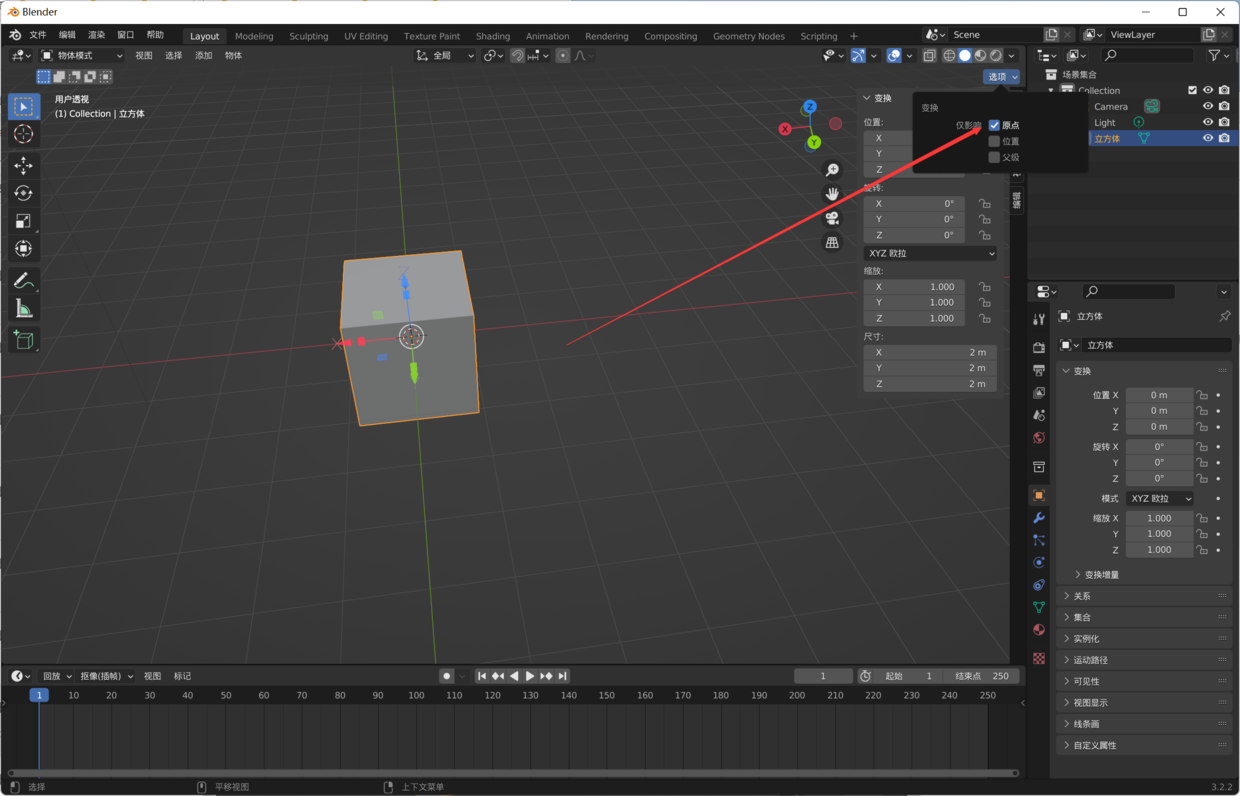Open the Object Data mesh properties tab
1240x796 pixels.
[x=1039, y=608]
